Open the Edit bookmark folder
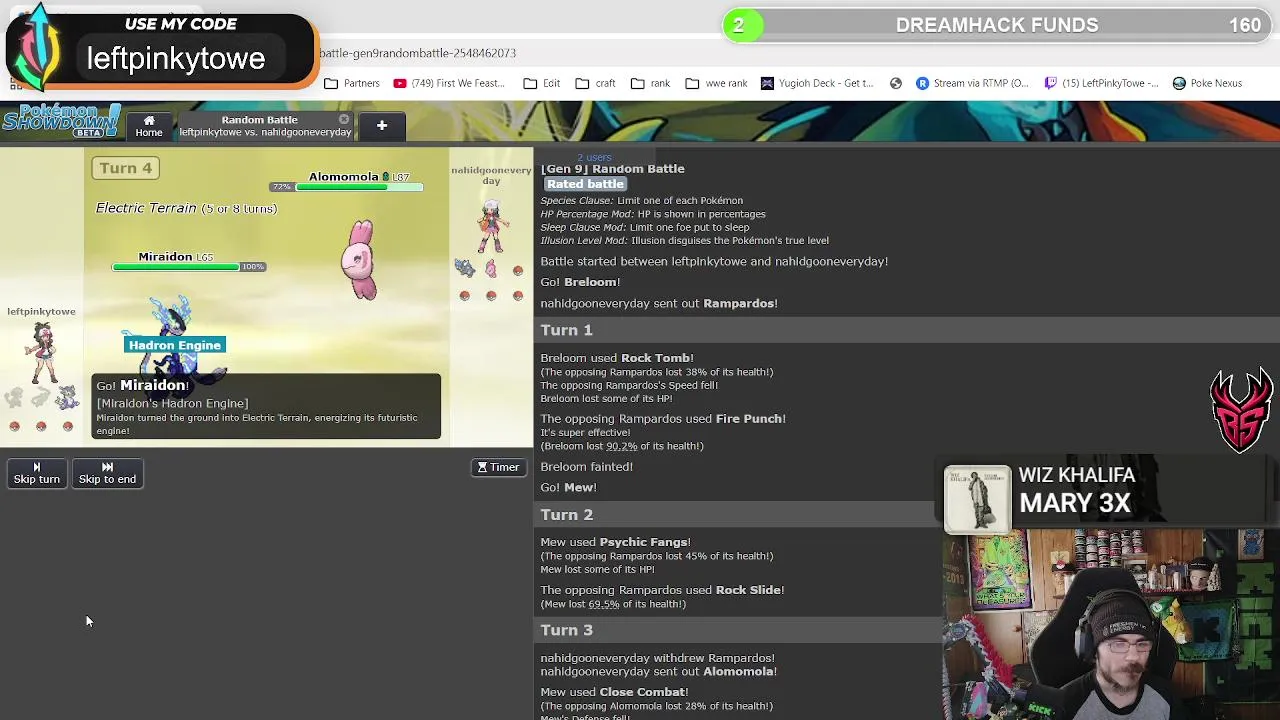1280x720 pixels. 542,83
